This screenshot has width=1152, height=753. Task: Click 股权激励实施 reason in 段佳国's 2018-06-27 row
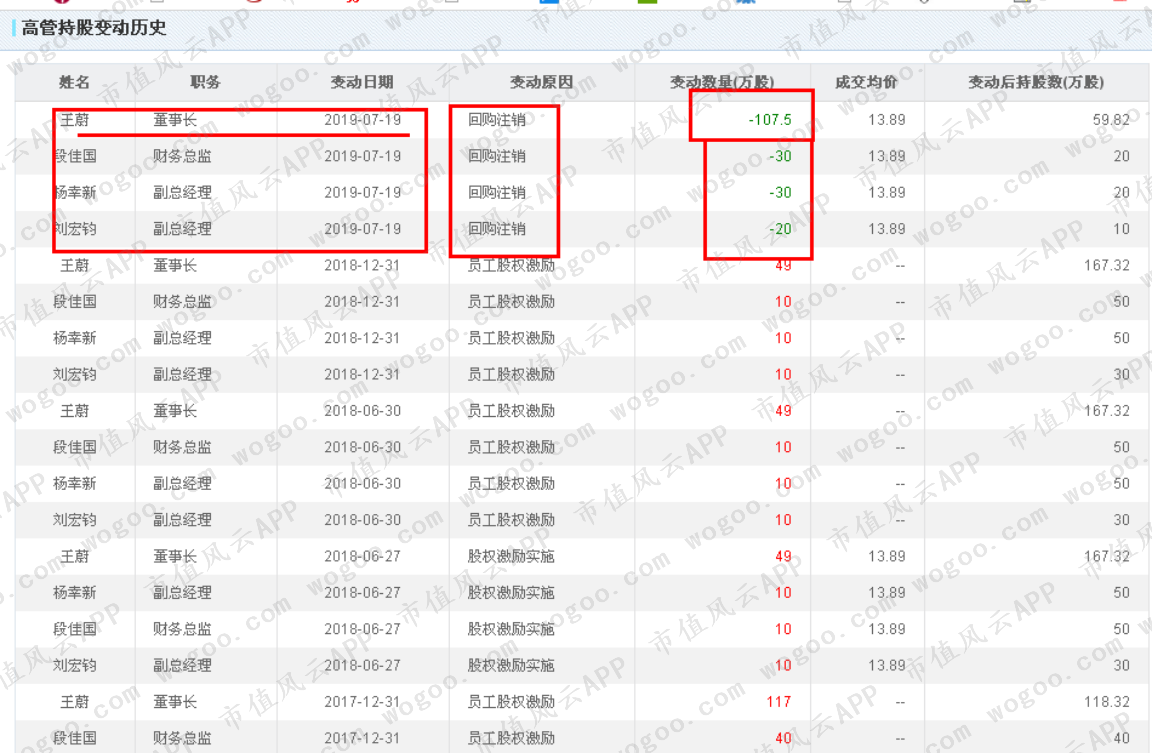[x=511, y=630]
